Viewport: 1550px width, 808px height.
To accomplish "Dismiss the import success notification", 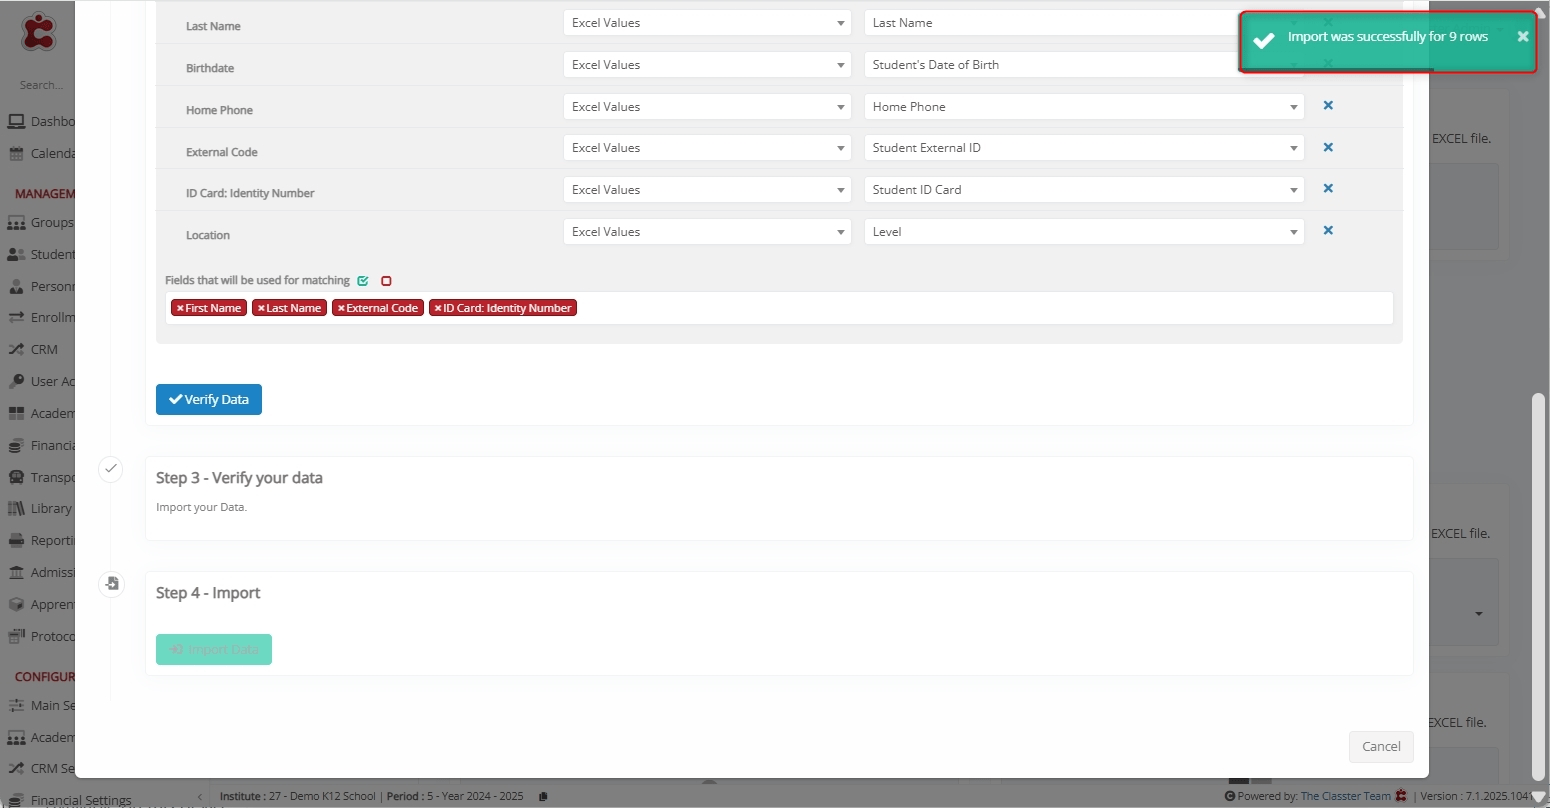I will (1522, 37).
